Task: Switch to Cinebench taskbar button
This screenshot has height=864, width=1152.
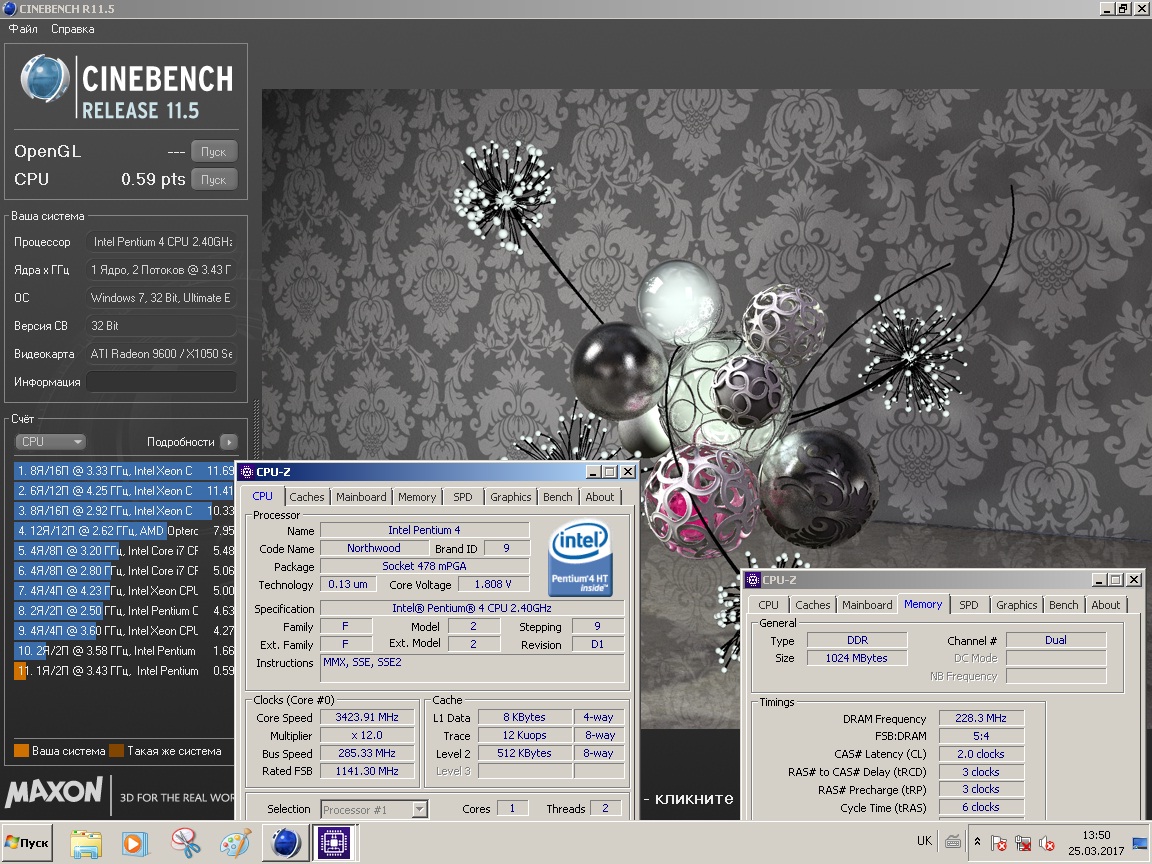Action: (285, 843)
